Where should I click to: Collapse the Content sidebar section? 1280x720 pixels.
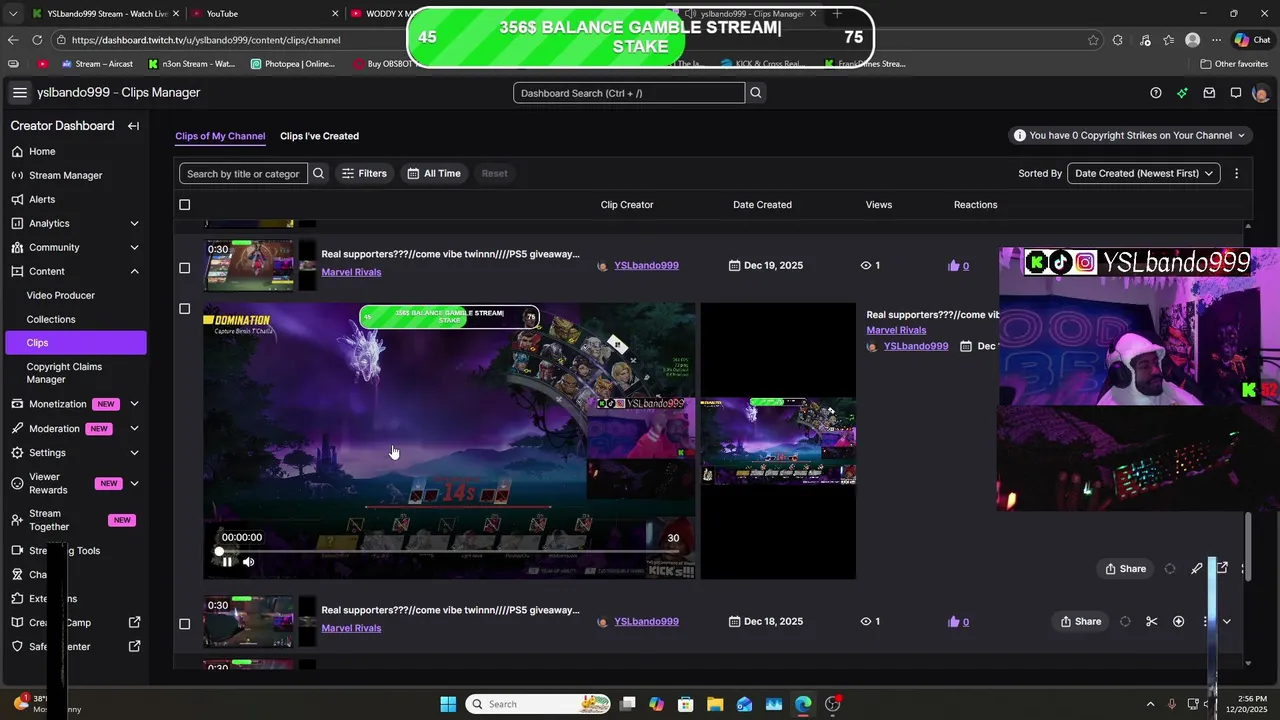(134, 271)
